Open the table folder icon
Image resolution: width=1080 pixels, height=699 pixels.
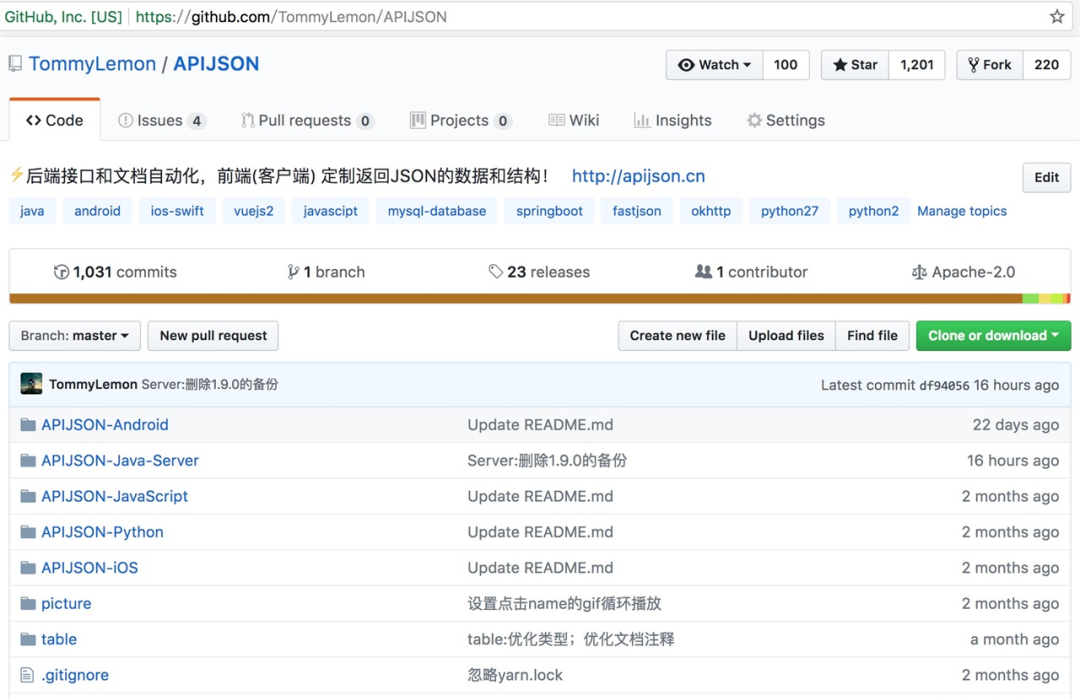28,639
